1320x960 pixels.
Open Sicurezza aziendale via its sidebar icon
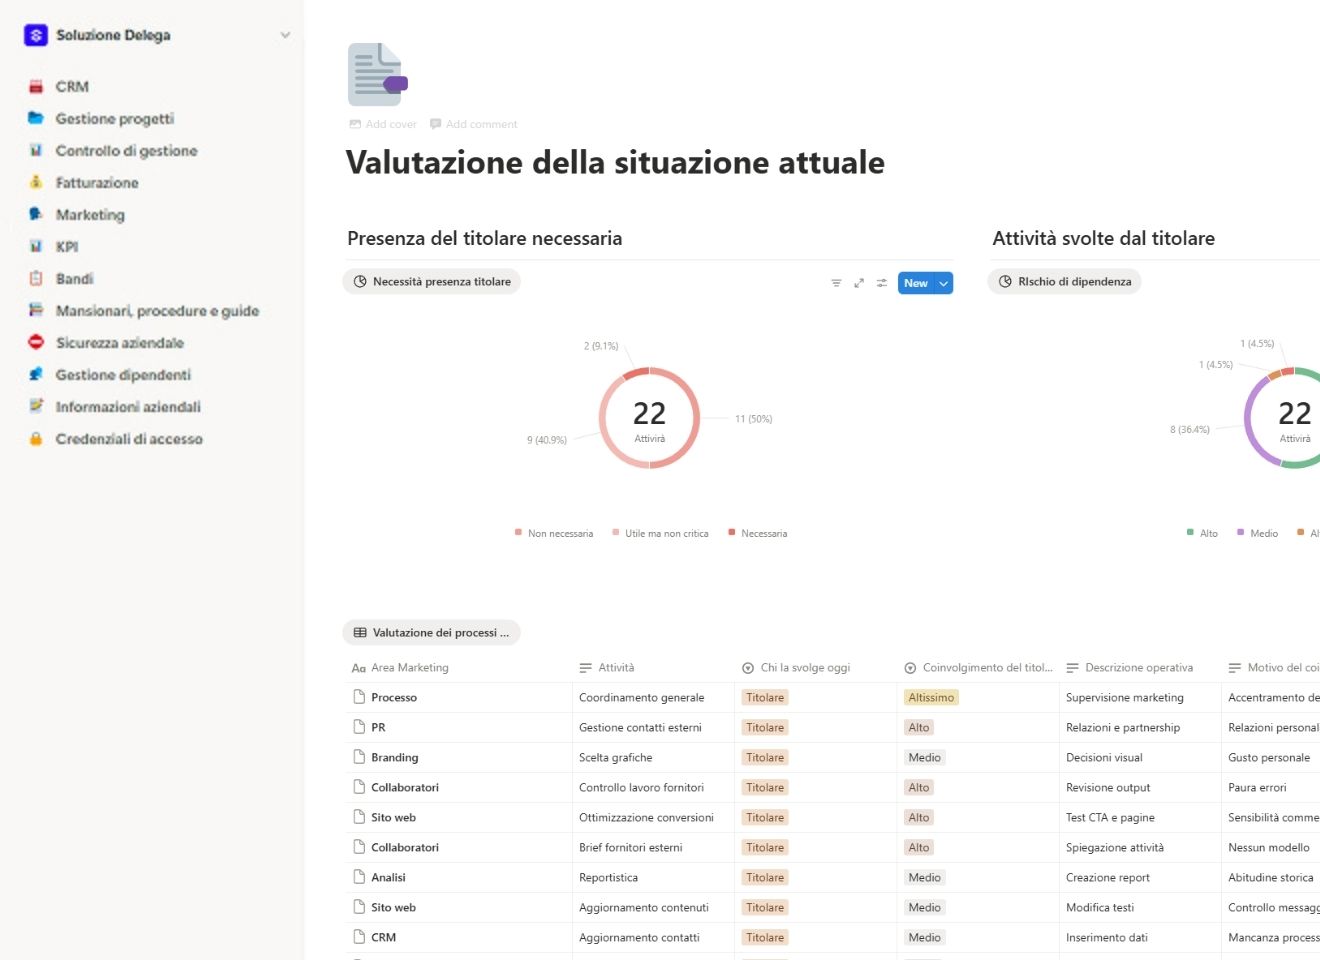point(34,342)
